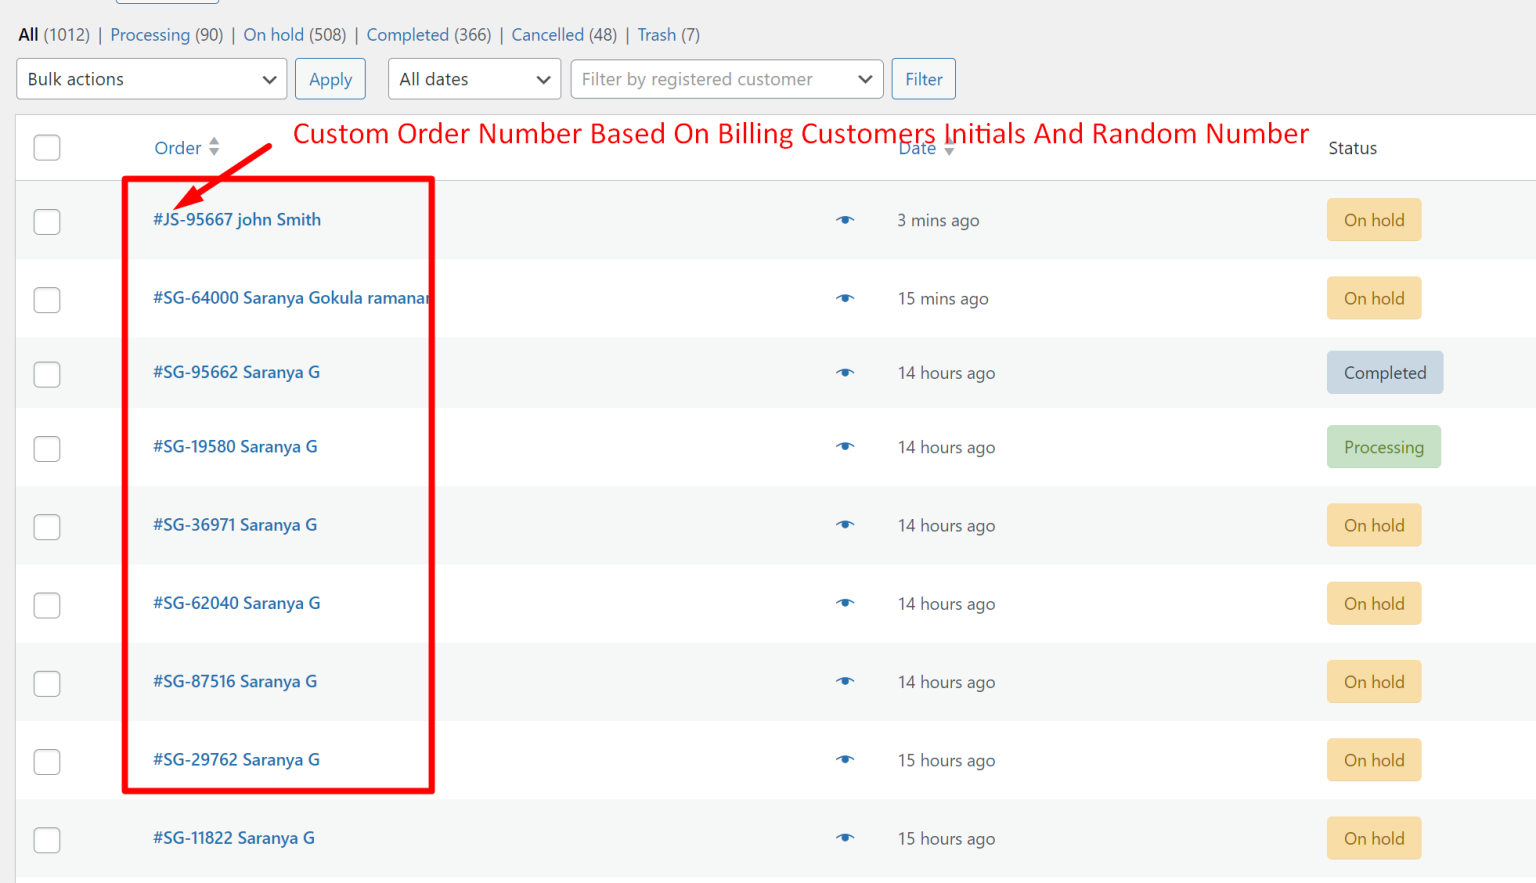
Task: Sort orders by the Date column
Action: click(x=916, y=148)
